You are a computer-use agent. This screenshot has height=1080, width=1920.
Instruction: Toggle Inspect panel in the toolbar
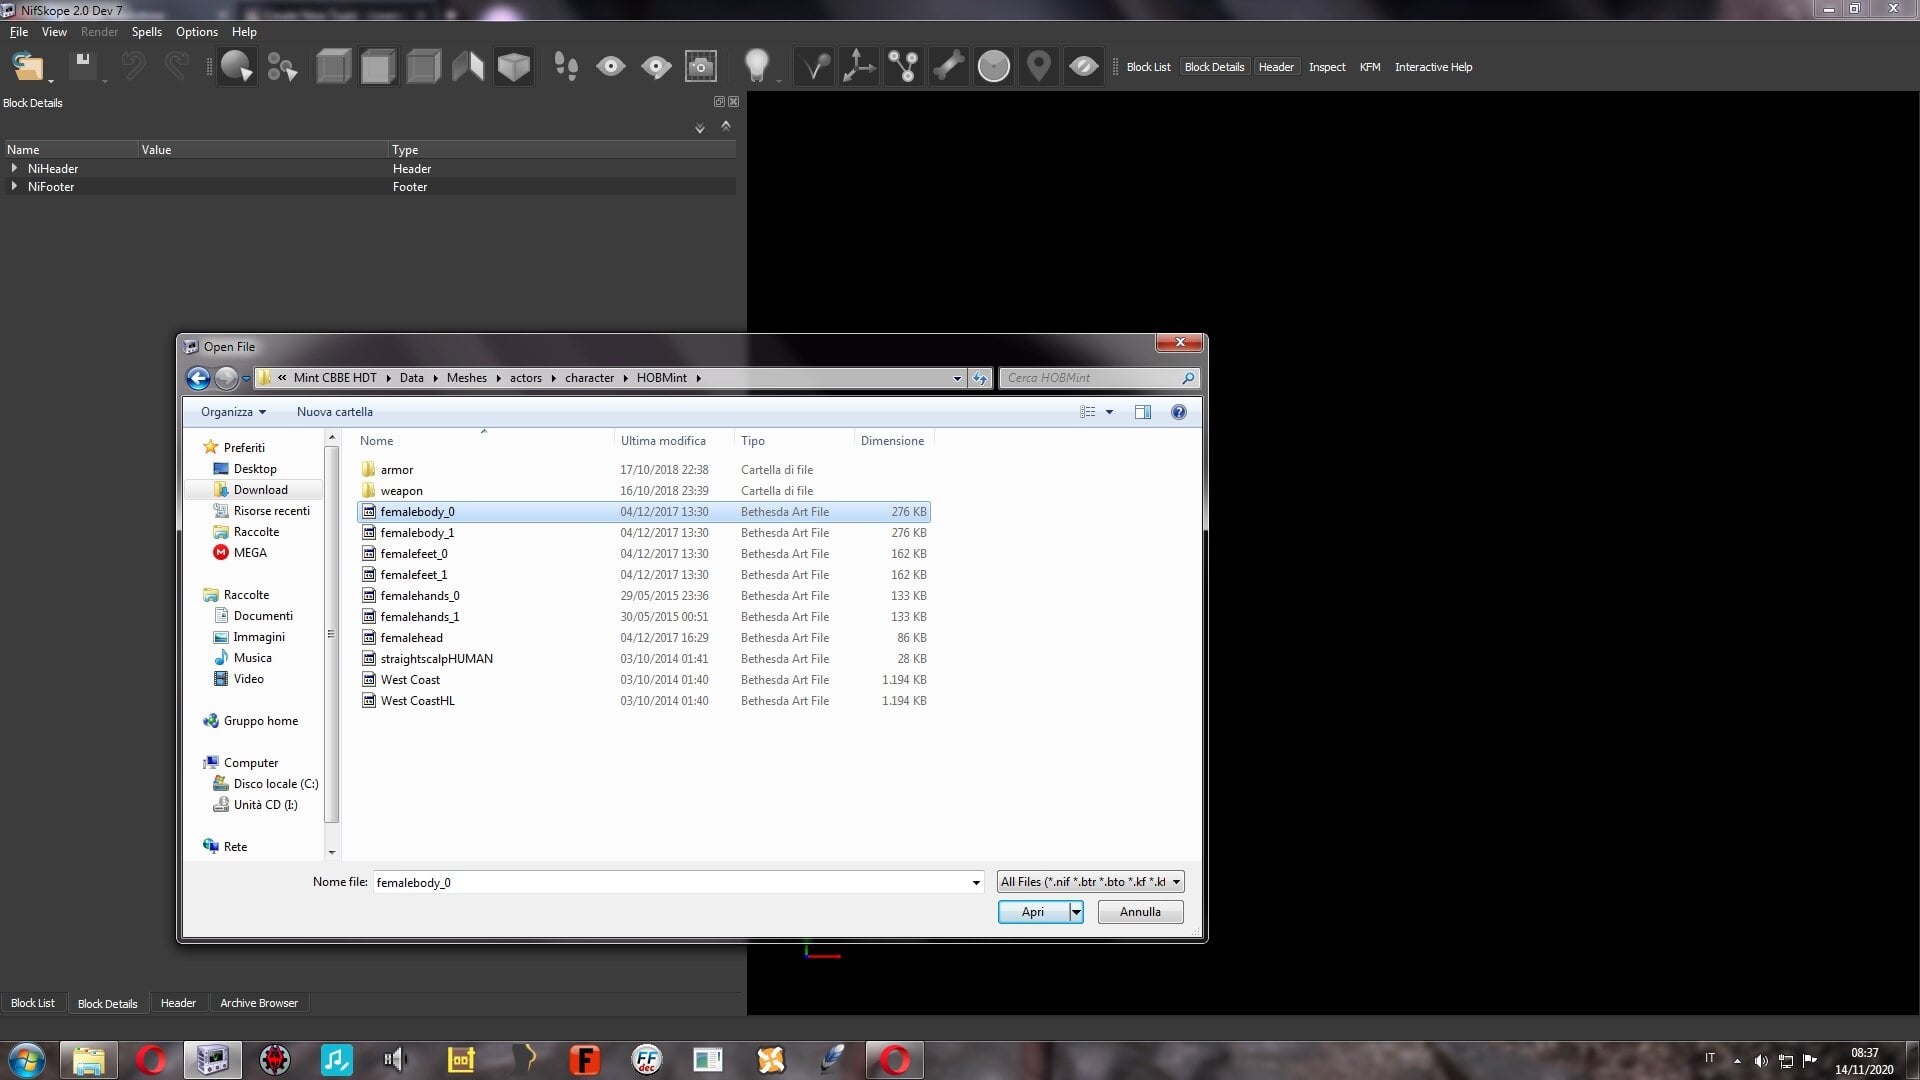[x=1327, y=67]
